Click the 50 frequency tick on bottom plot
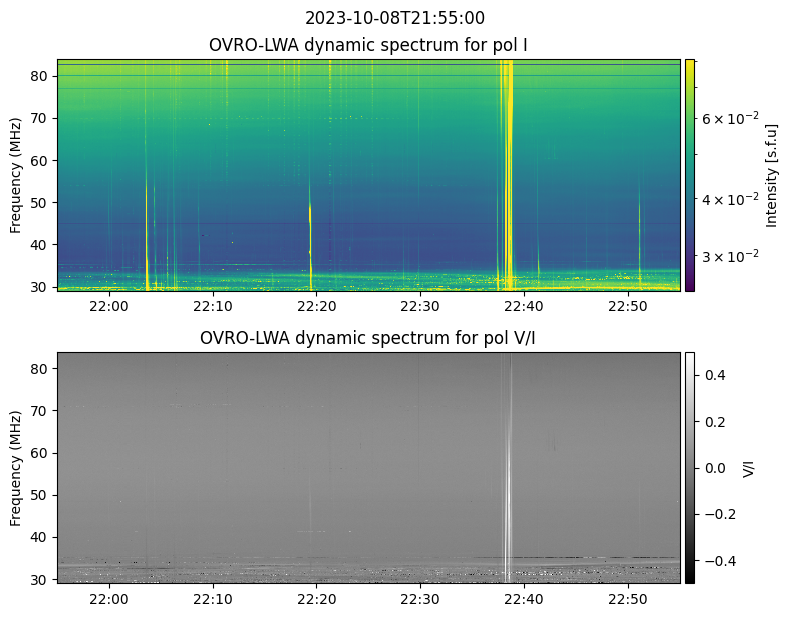 click(42, 495)
